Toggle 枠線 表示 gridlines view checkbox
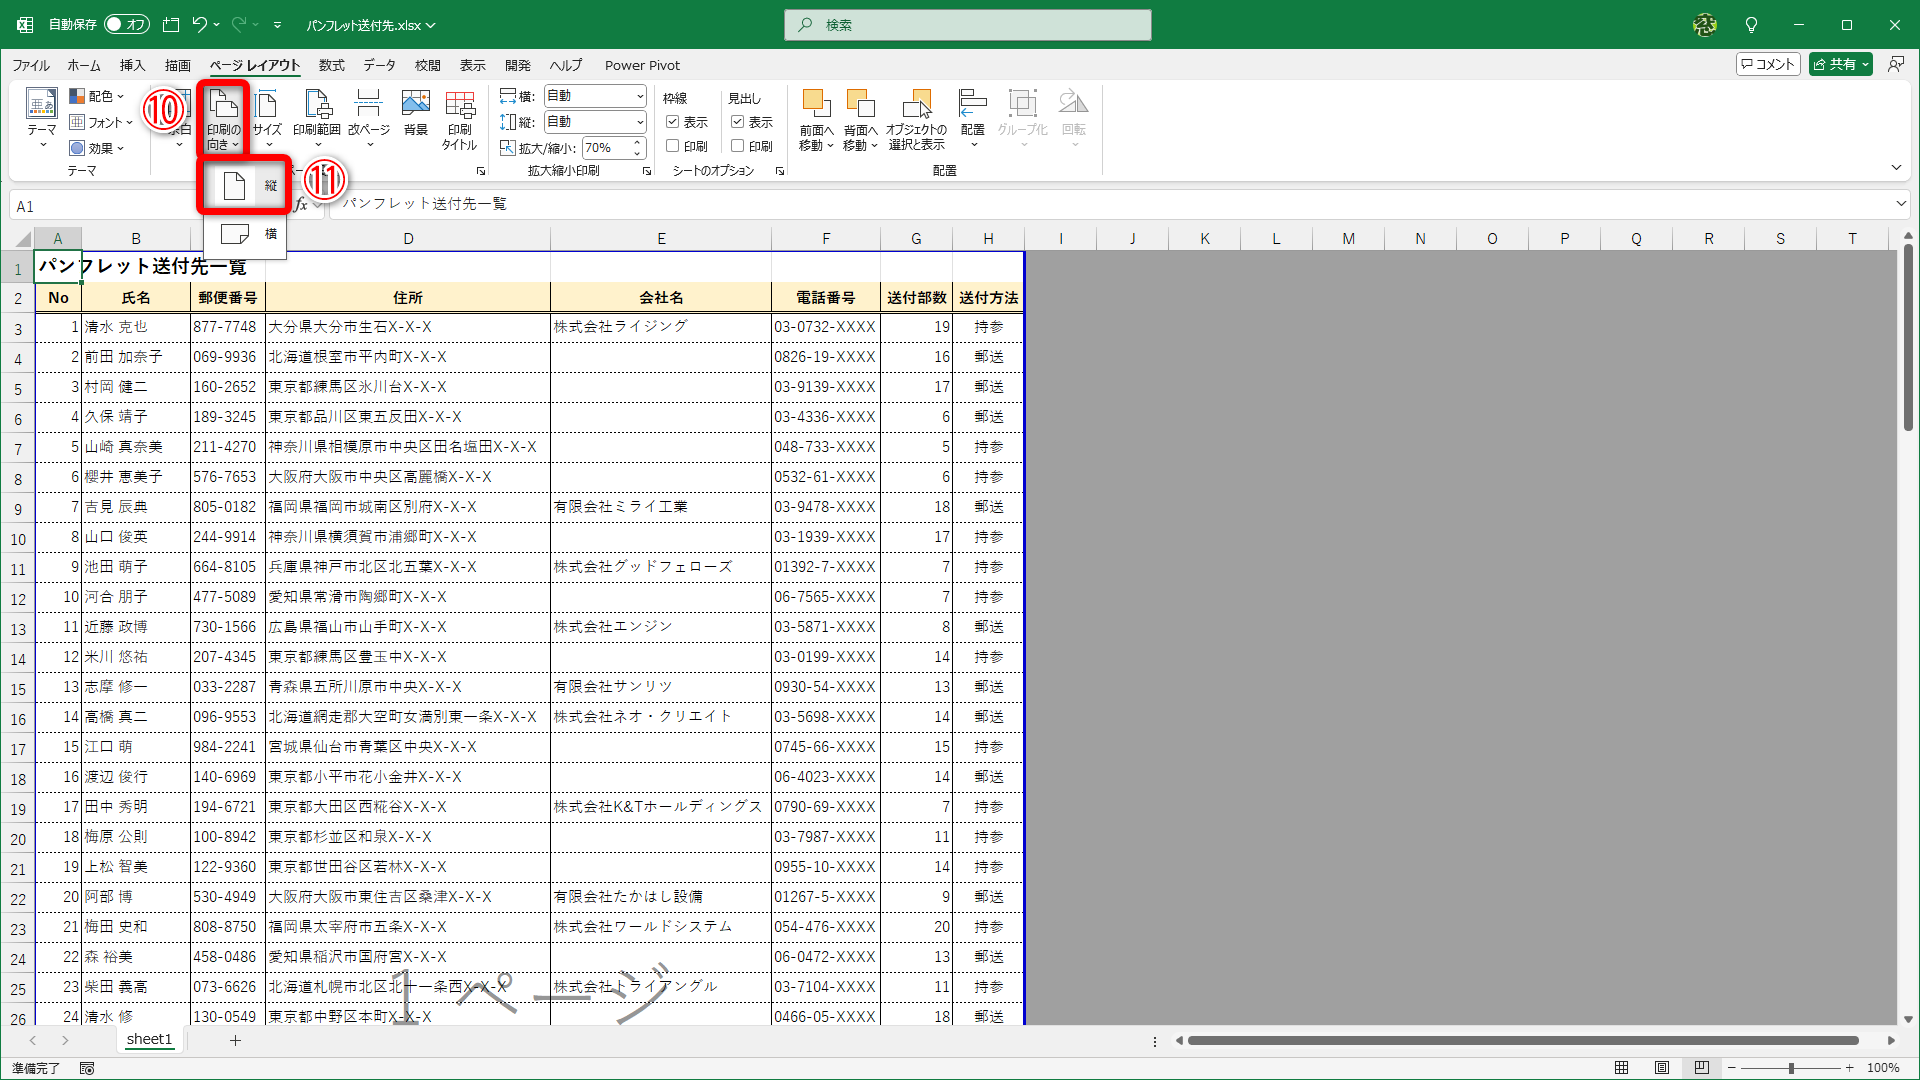This screenshot has width=1920, height=1080. tap(673, 122)
